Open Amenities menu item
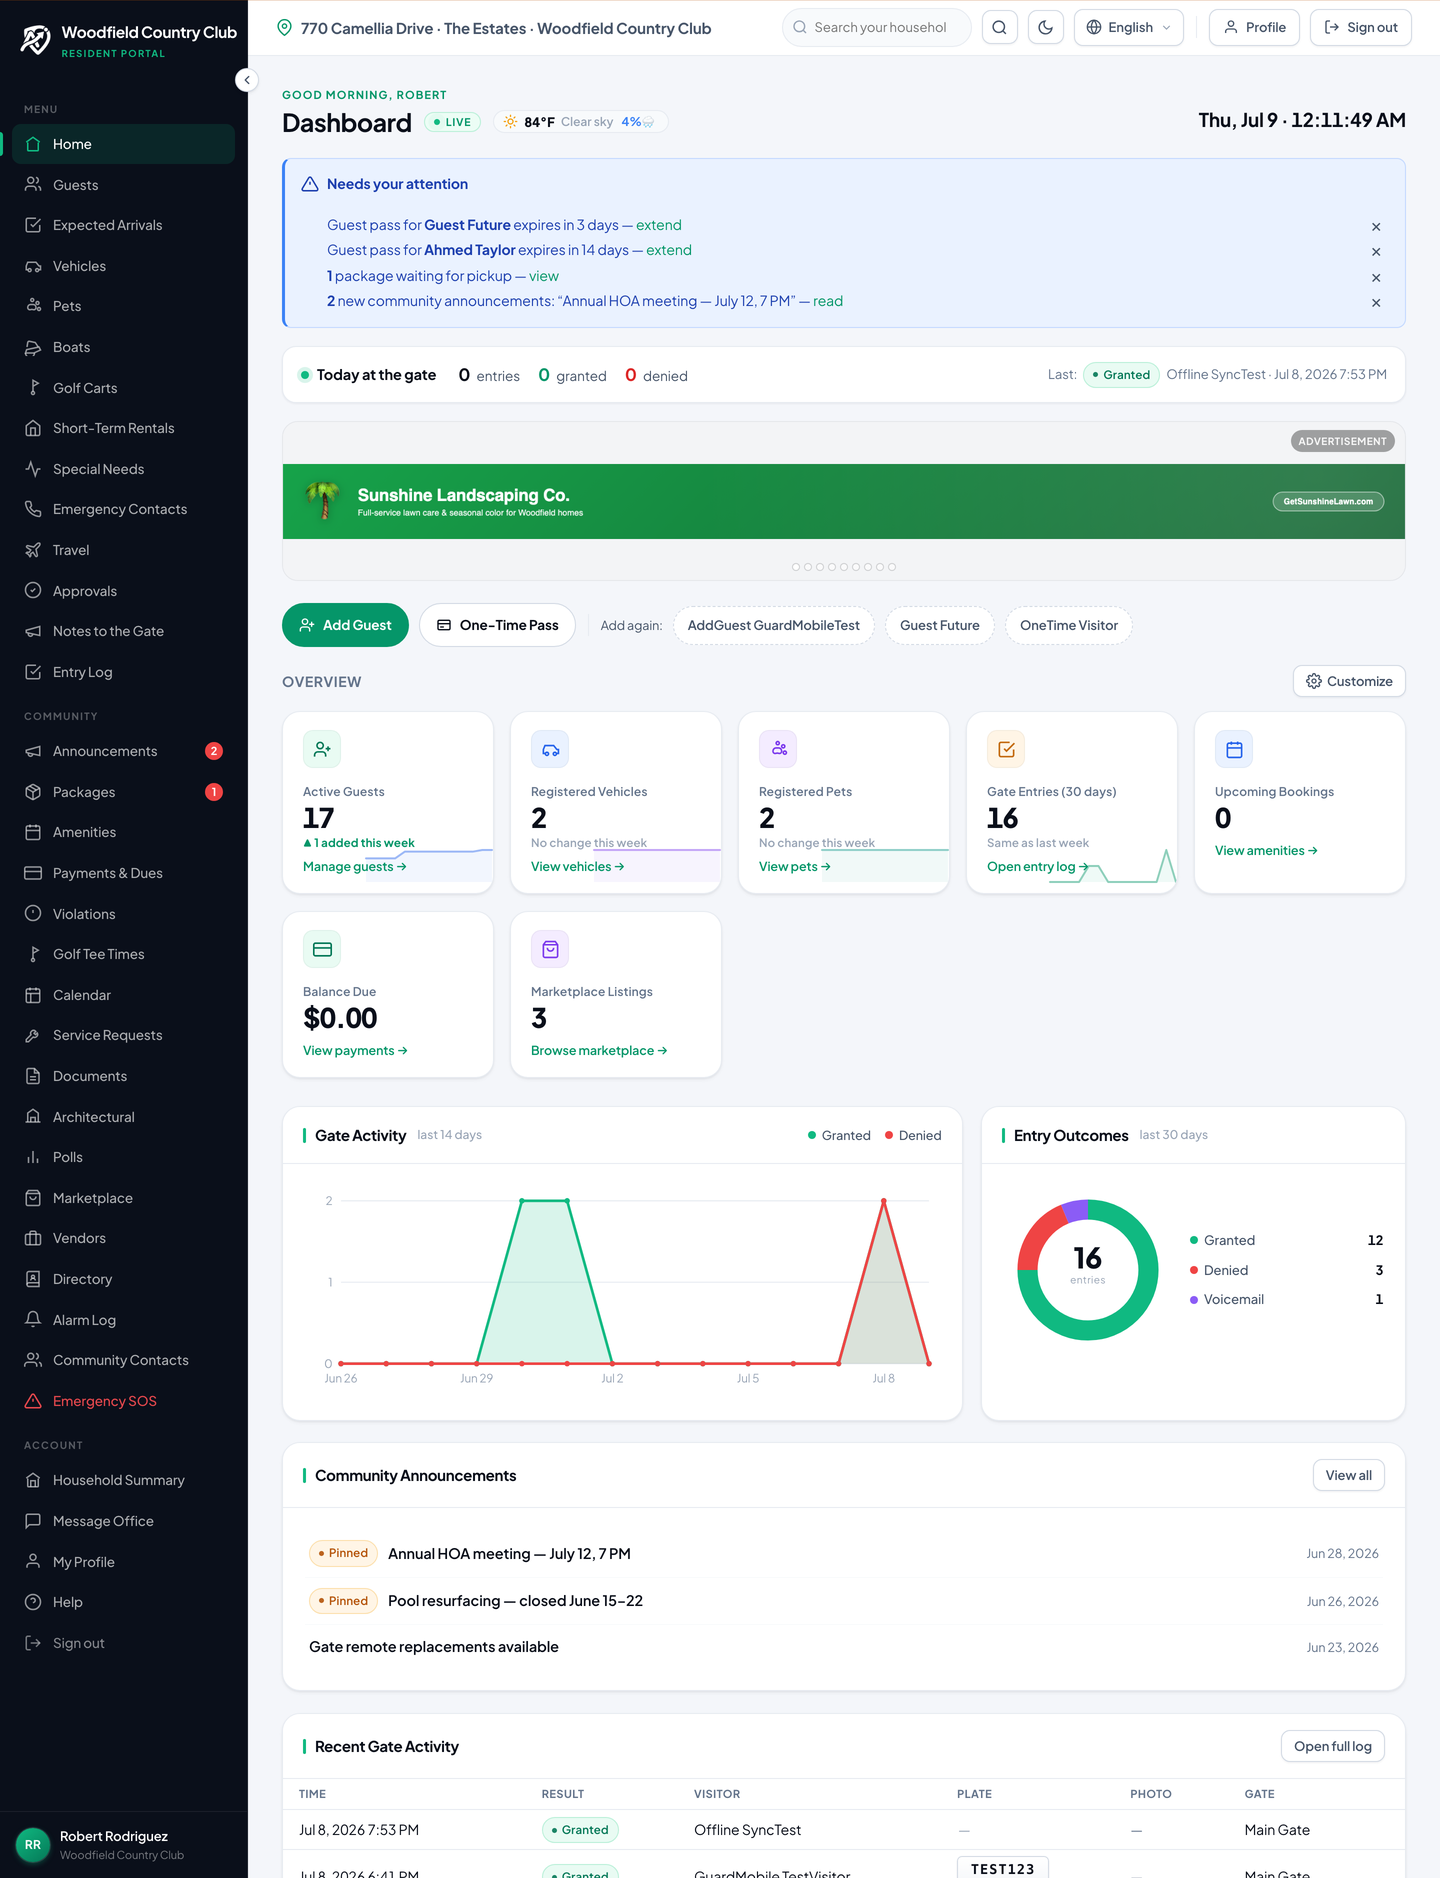The height and width of the screenshot is (1878, 1440). (x=124, y=832)
